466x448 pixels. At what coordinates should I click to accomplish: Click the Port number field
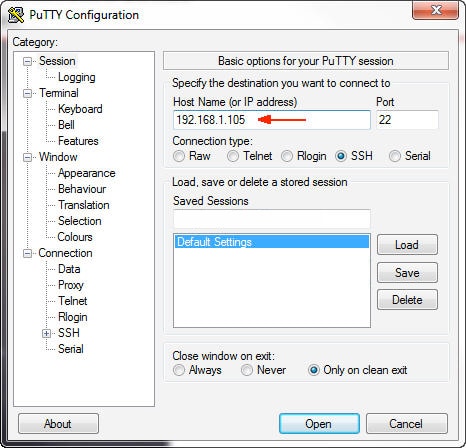click(x=407, y=120)
